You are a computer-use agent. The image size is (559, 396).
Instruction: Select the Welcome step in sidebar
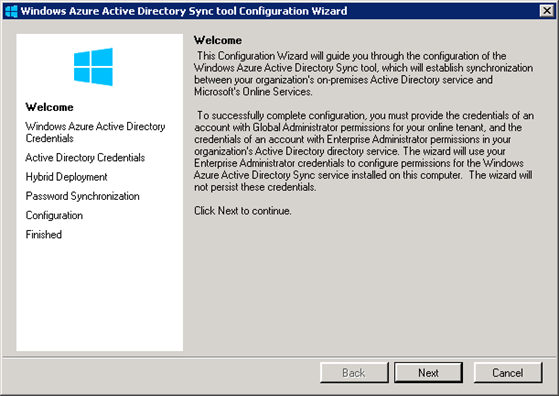pos(49,107)
